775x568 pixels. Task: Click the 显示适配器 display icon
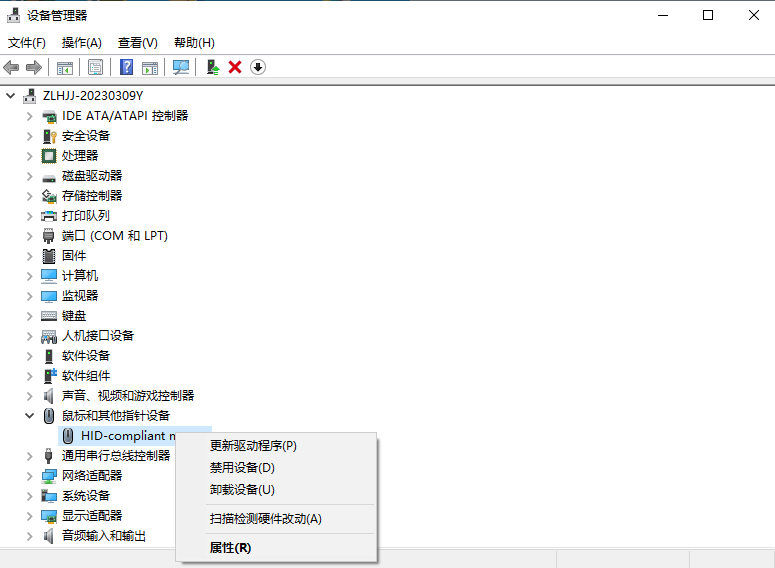[49, 516]
